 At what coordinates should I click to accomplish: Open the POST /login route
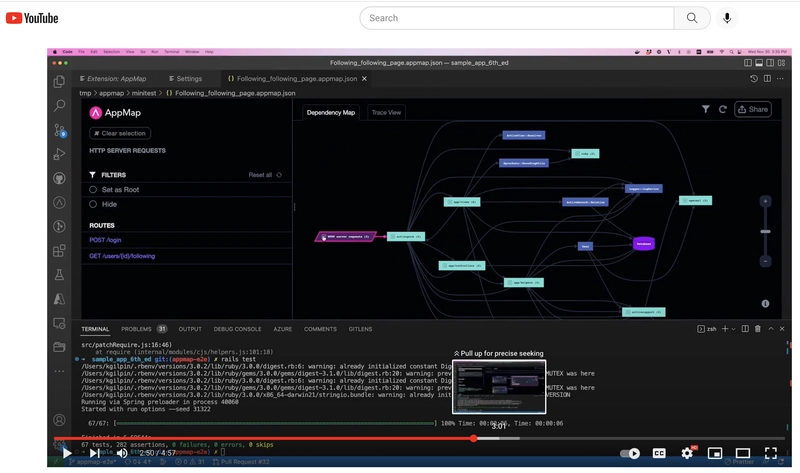click(x=105, y=240)
